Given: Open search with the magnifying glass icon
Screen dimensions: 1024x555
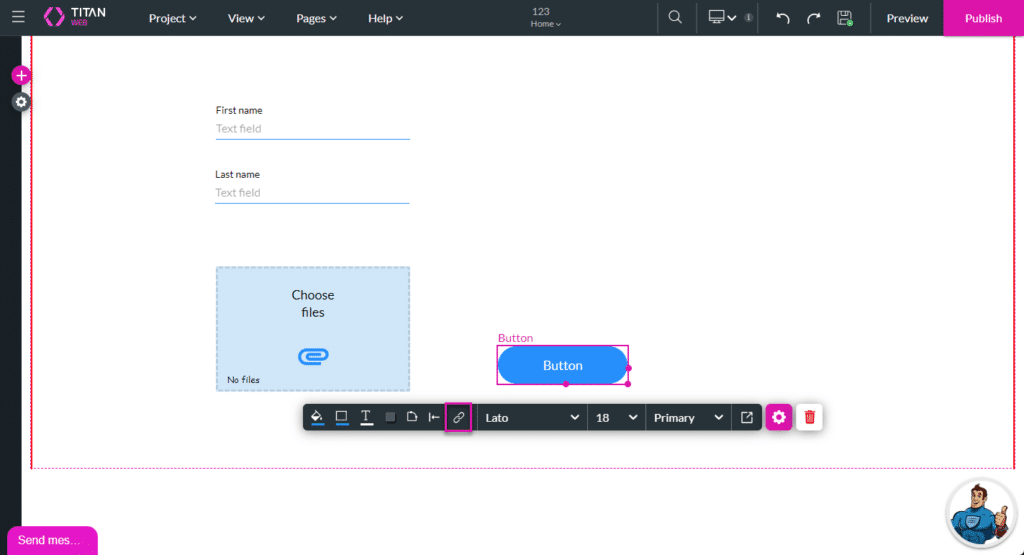Looking at the screenshot, I should pyautogui.click(x=675, y=18).
